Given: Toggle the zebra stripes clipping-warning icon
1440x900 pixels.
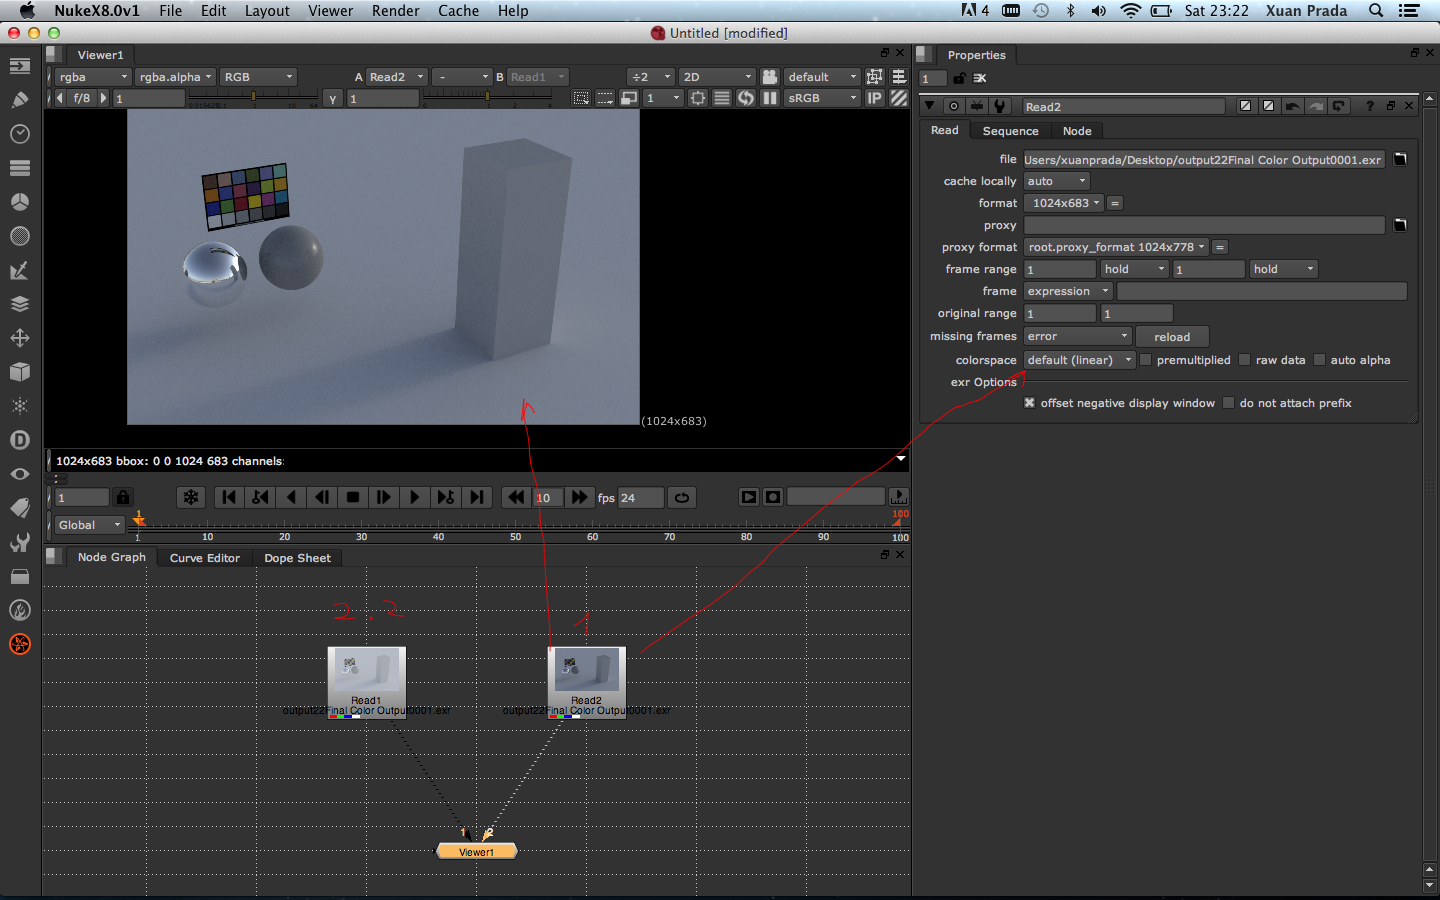Looking at the screenshot, I should point(899,98).
